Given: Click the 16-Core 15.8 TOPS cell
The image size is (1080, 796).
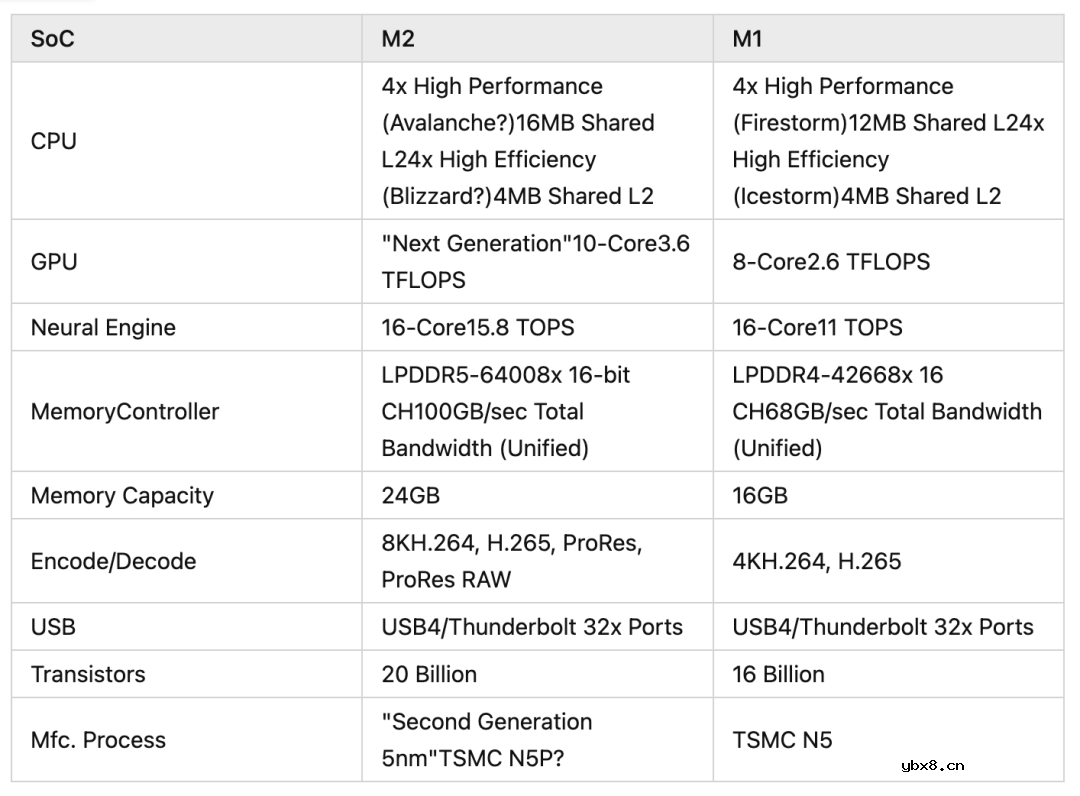Looking at the screenshot, I should click(478, 327).
